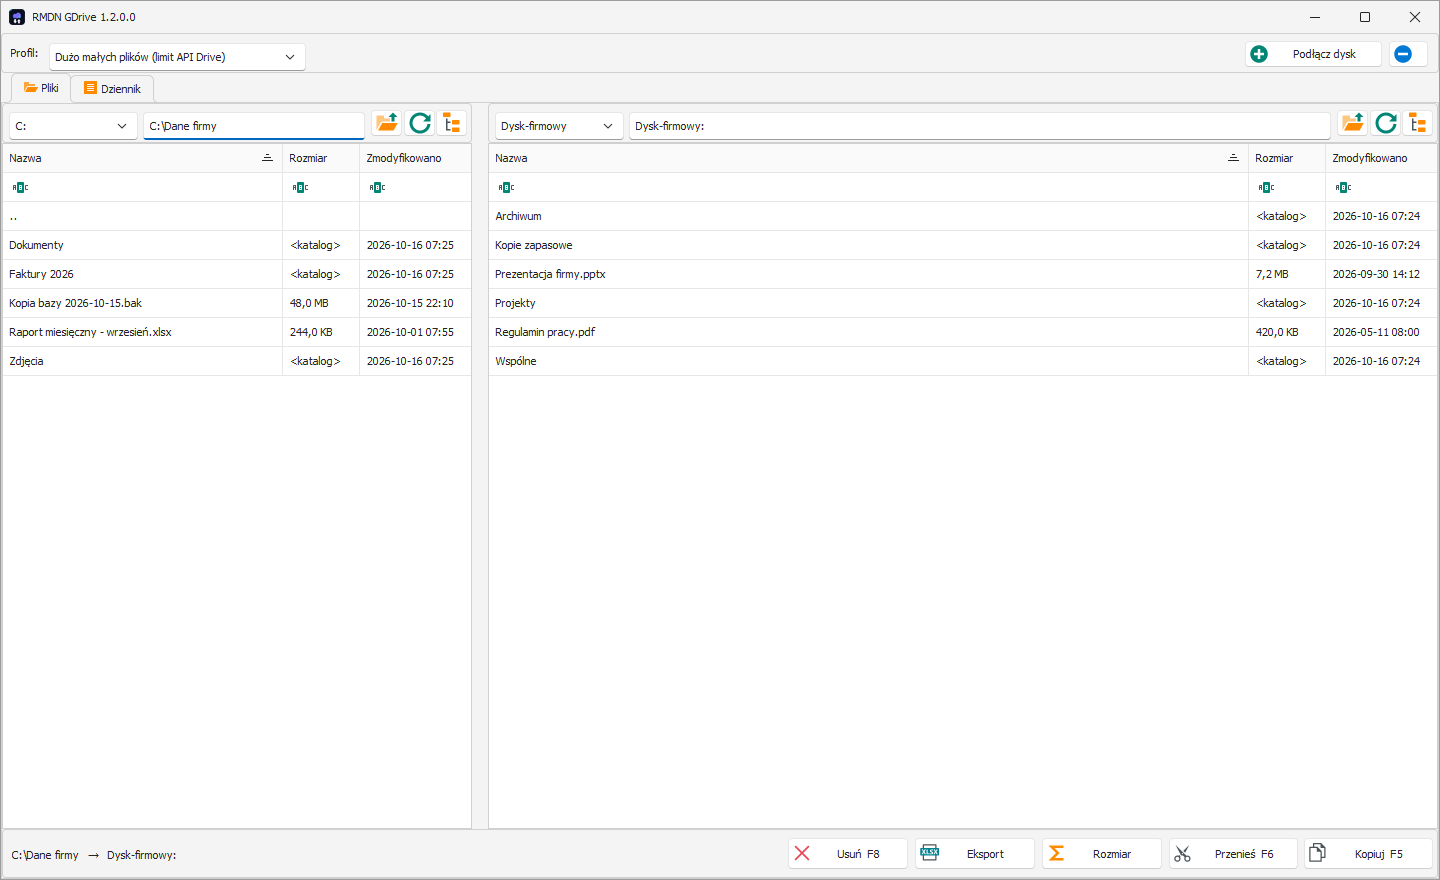Click the C:\Dane firmy path field
The height and width of the screenshot is (880, 1440).
254,126
